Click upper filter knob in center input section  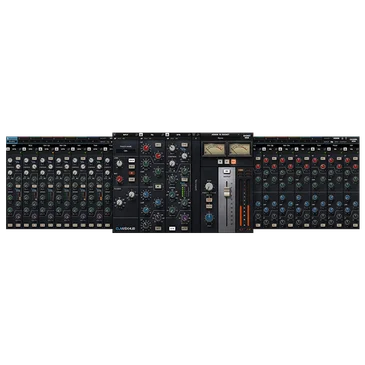click(x=132, y=195)
